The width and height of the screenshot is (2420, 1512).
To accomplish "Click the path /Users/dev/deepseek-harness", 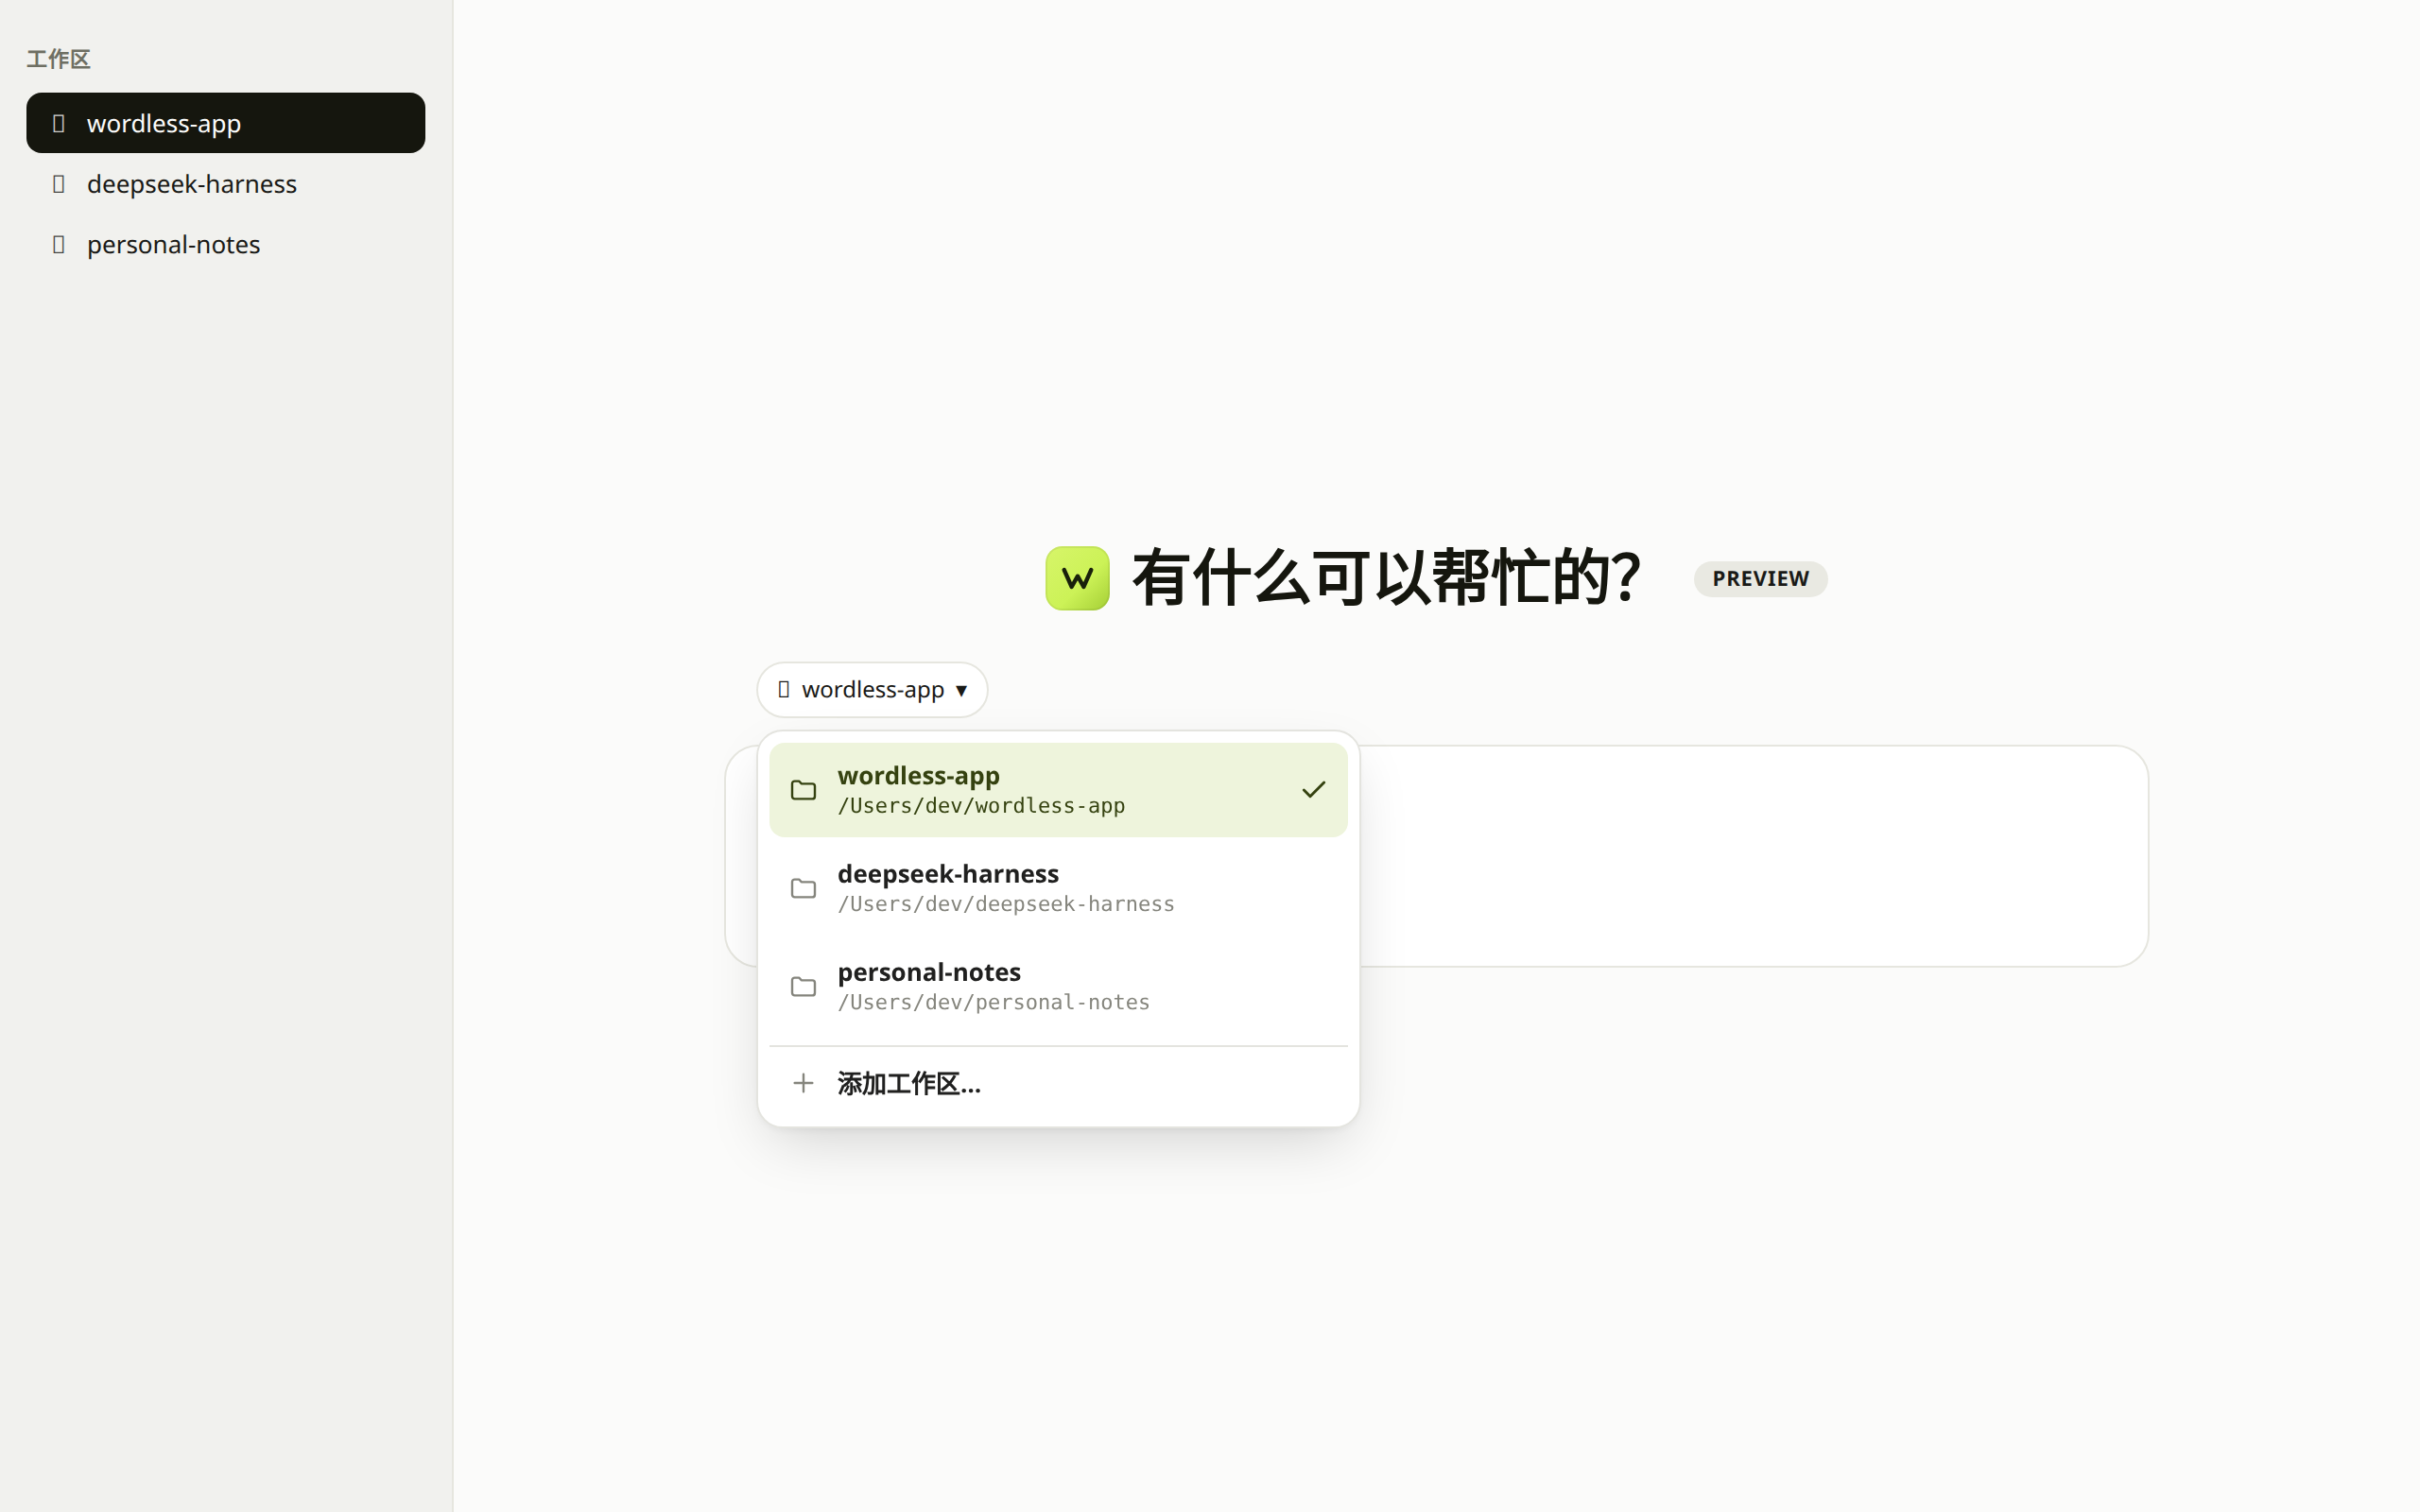I will (x=1006, y=904).
